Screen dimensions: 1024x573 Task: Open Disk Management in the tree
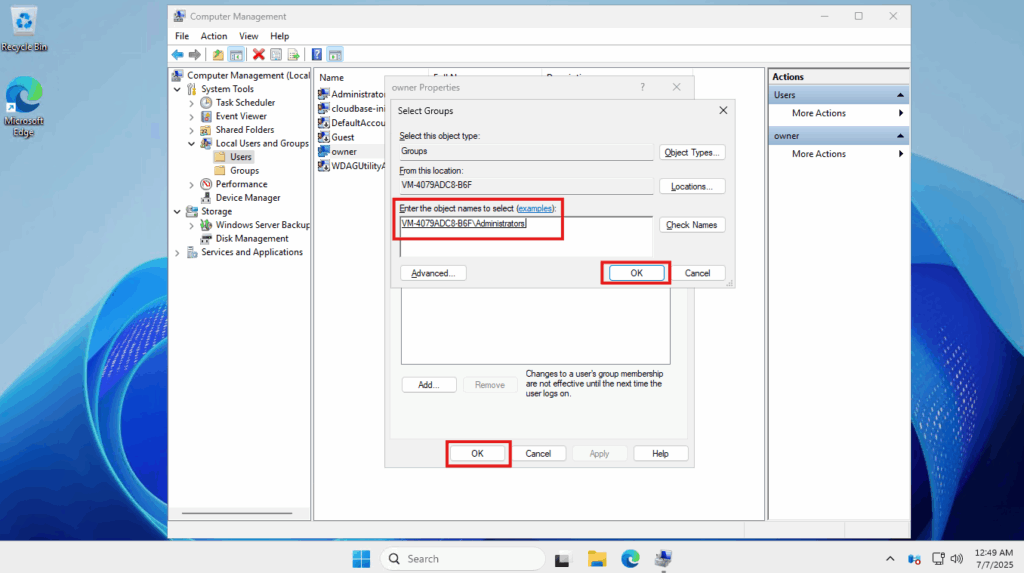tap(251, 239)
